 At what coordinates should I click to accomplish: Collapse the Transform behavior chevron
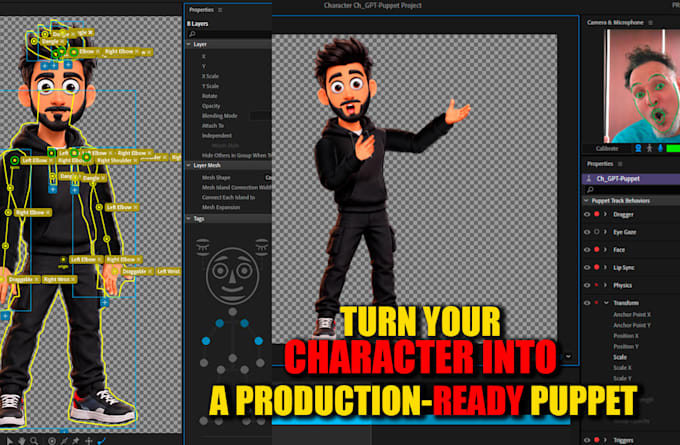(x=606, y=303)
